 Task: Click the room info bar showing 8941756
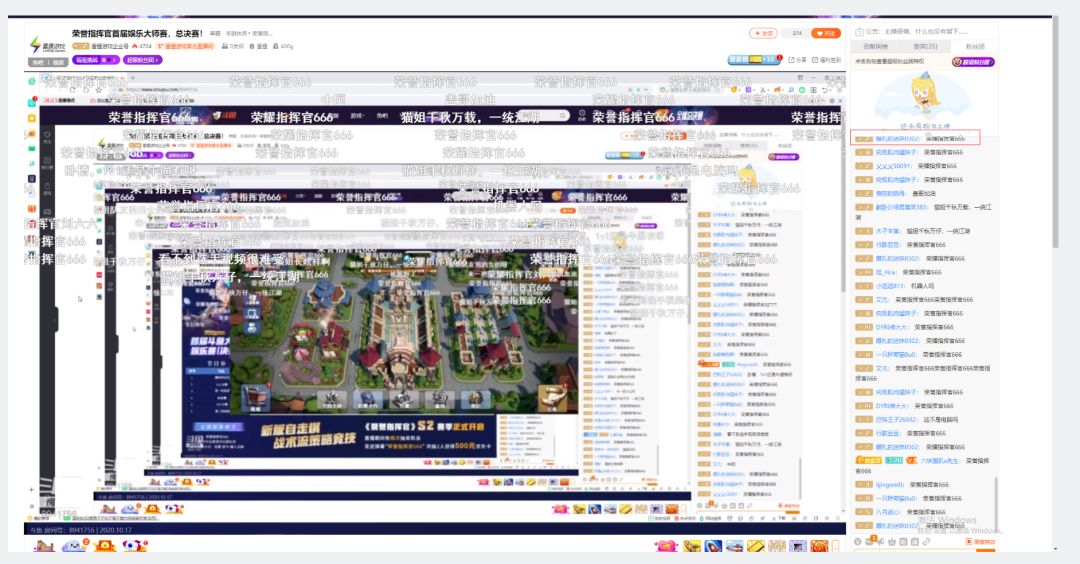pyautogui.click(x=435, y=530)
